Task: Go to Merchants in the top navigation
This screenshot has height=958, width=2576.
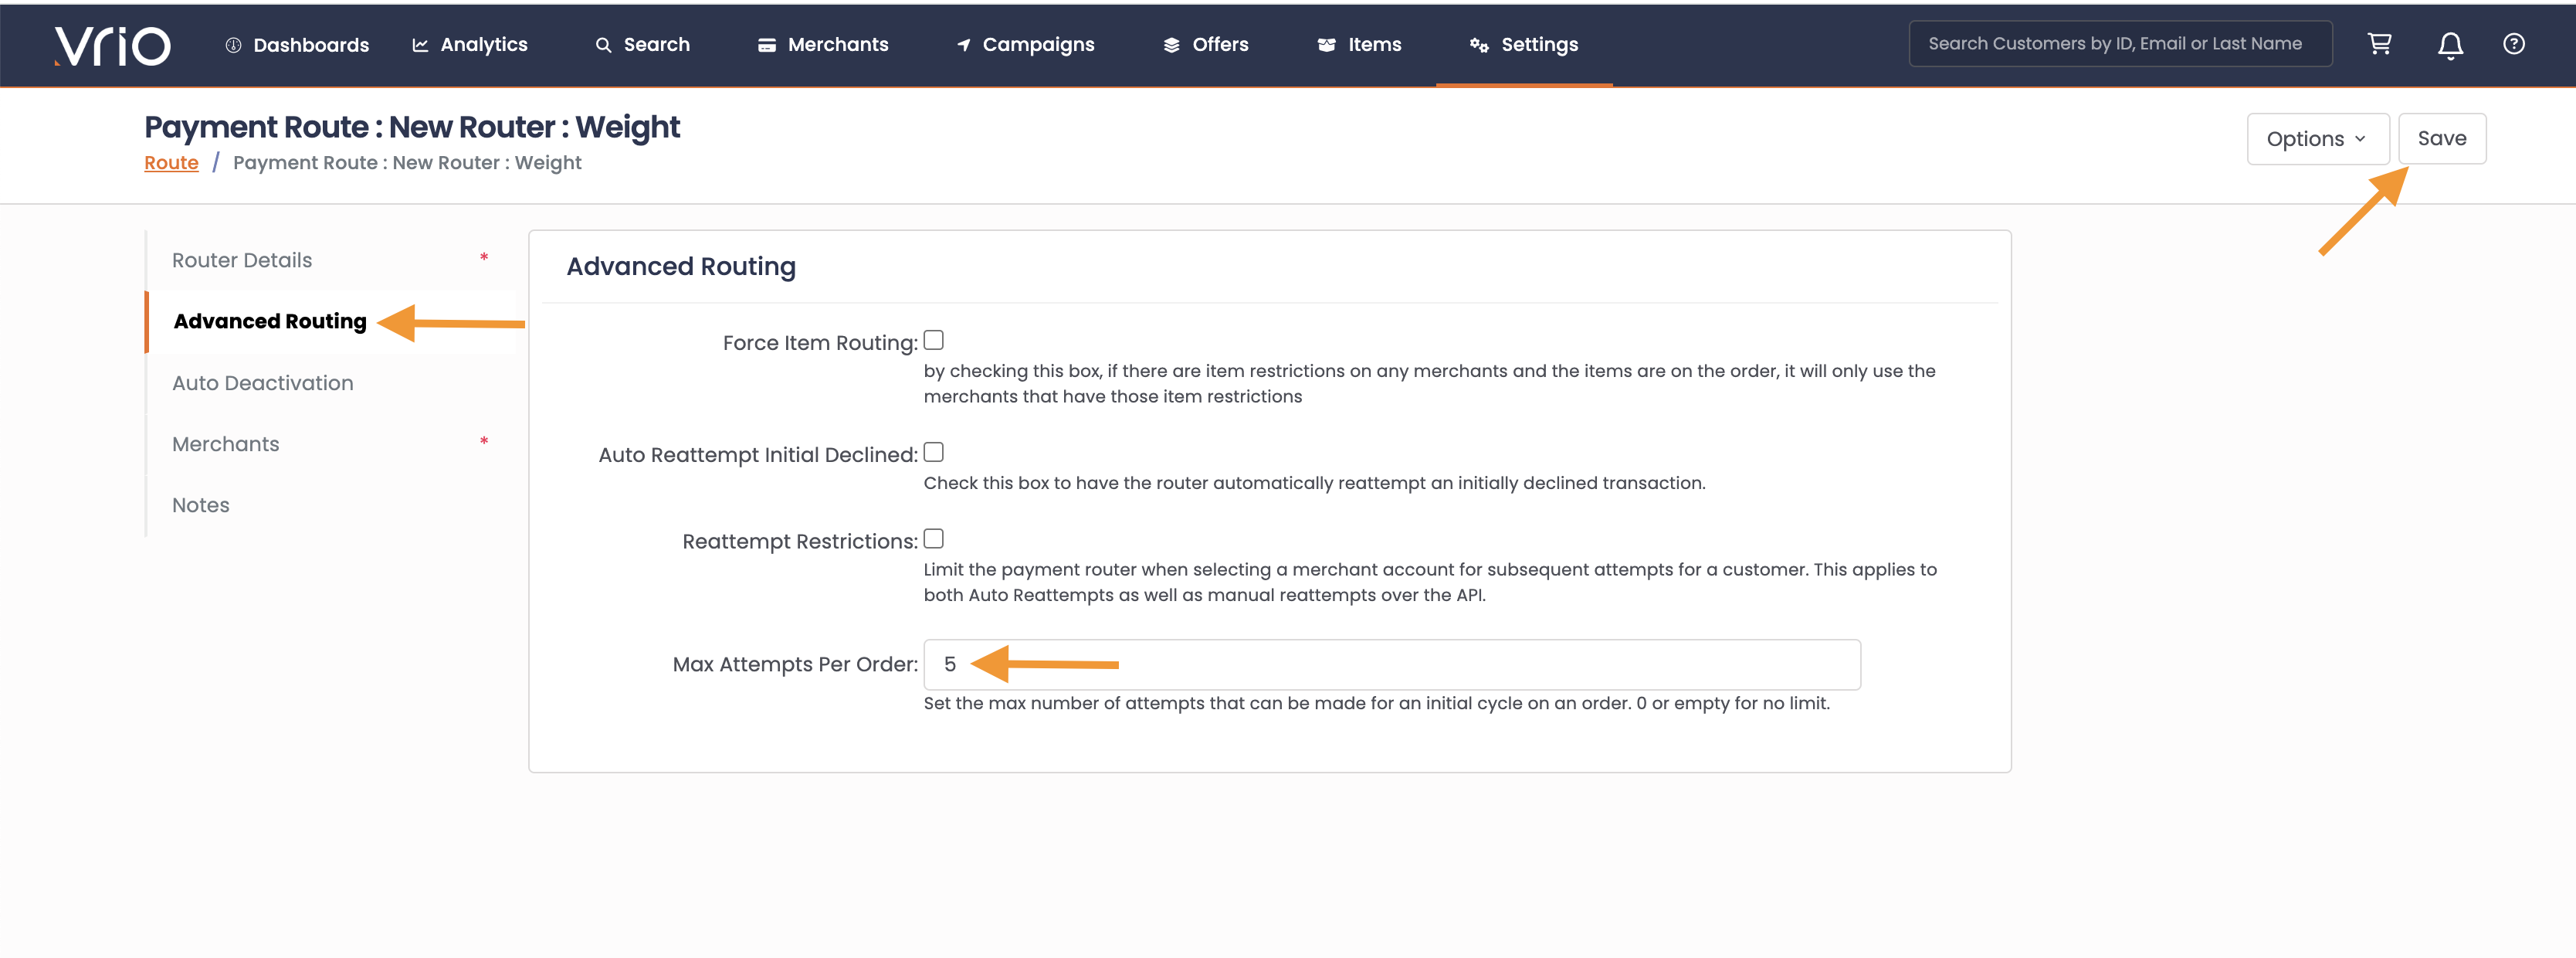Action: tap(823, 45)
